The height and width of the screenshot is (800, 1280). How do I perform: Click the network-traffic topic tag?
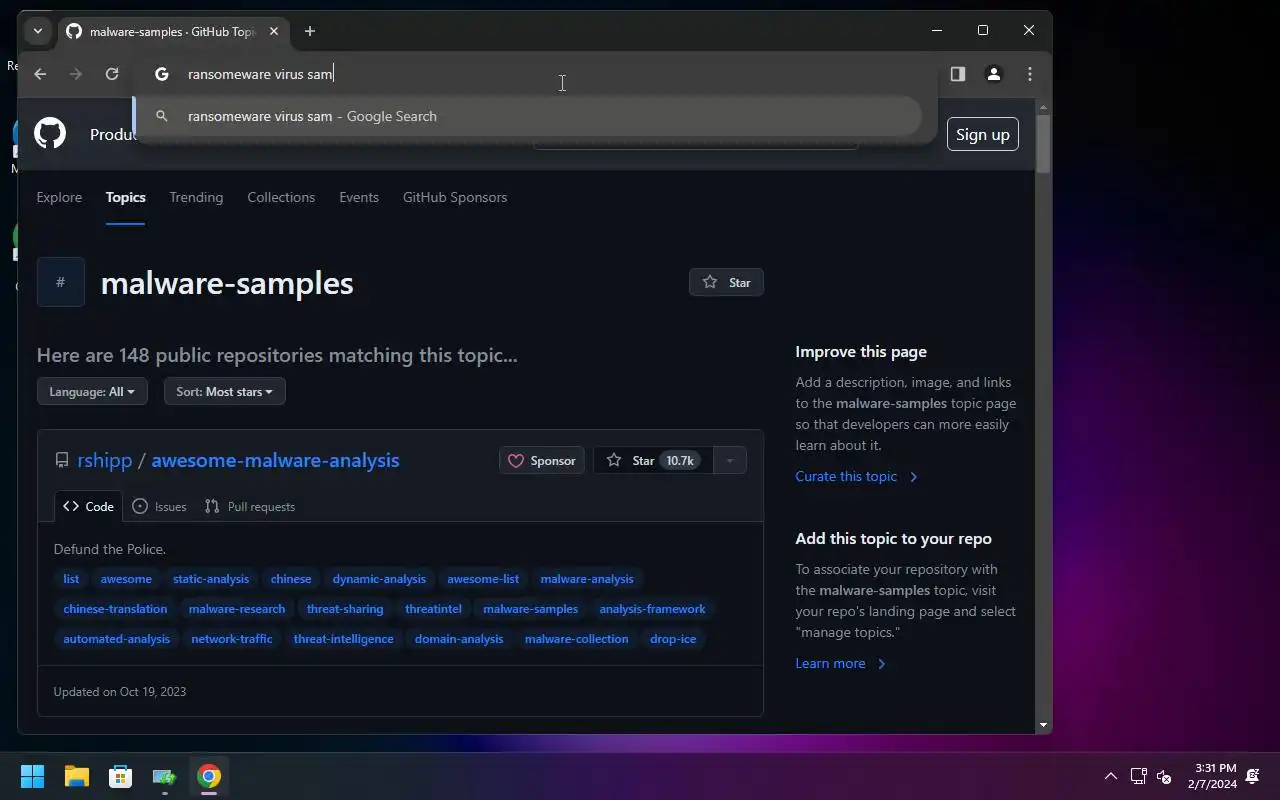(232, 639)
